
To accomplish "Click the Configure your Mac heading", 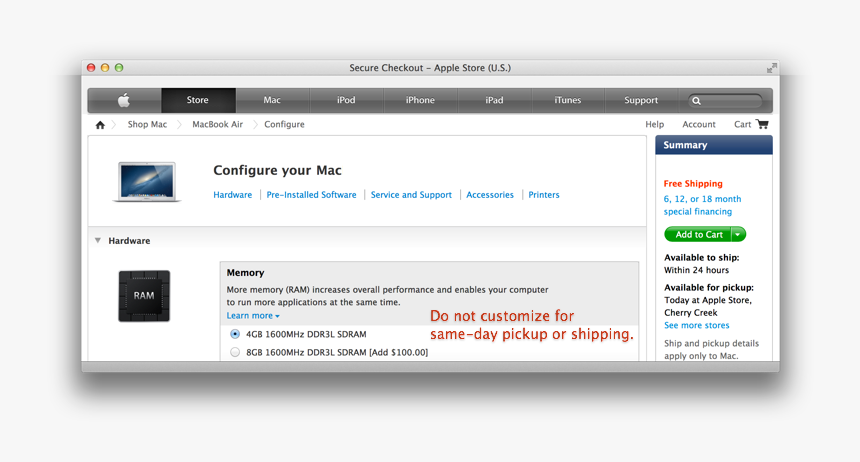I will pos(277,171).
